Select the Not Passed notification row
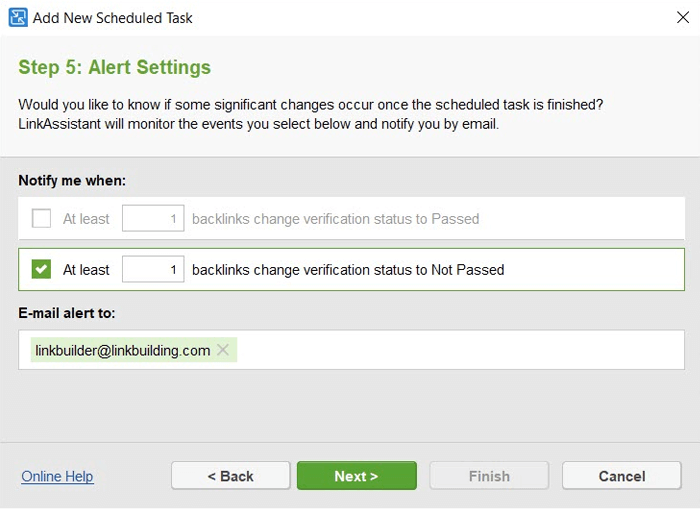The width and height of the screenshot is (700, 509). tap(351, 269)
